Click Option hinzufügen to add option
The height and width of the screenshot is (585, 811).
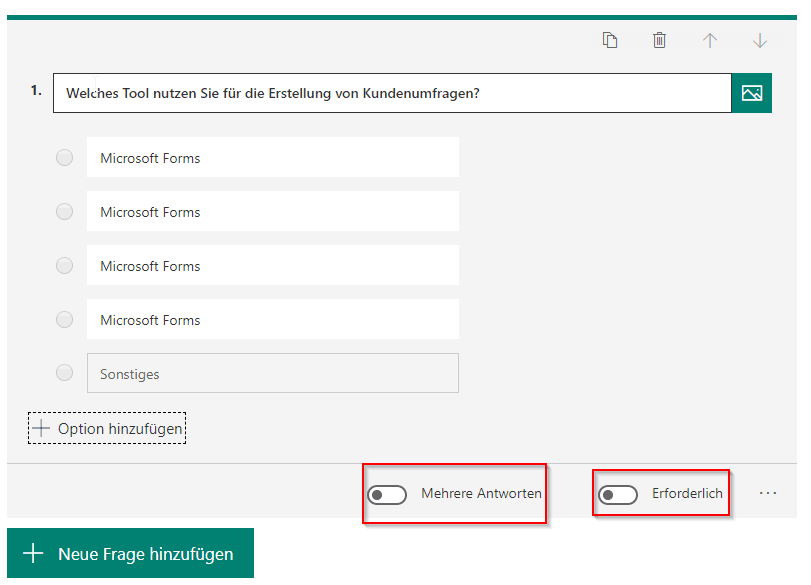[x=107, y=428]
